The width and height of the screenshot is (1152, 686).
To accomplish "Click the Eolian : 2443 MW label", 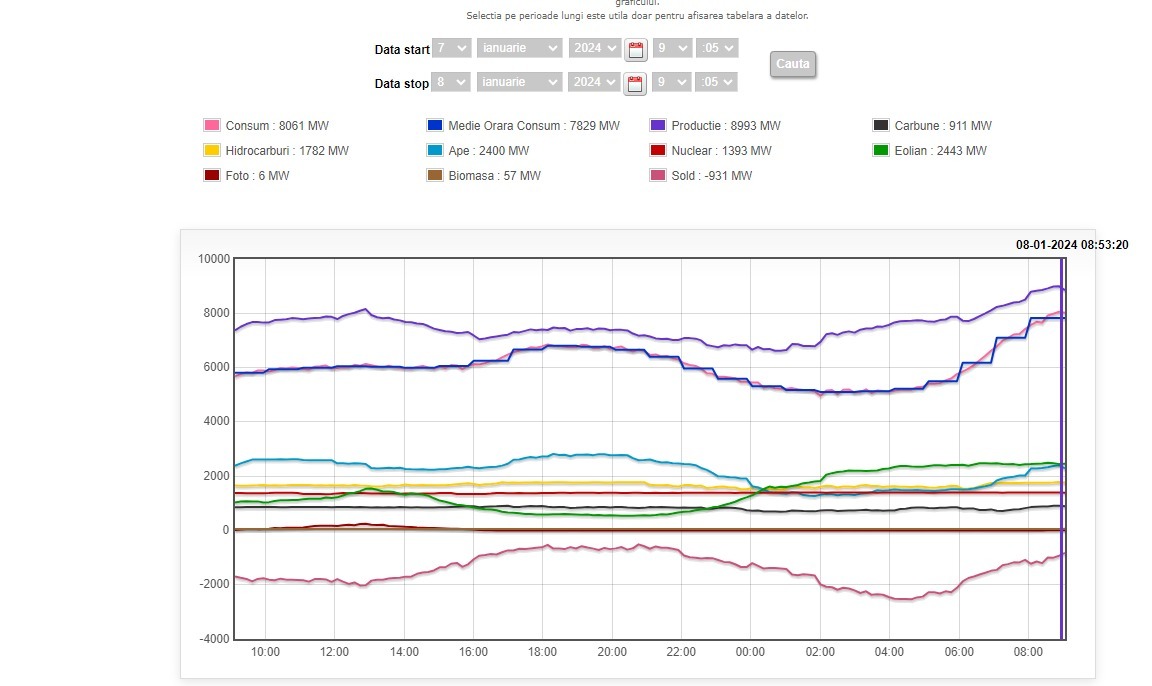I will click(940, 151).
